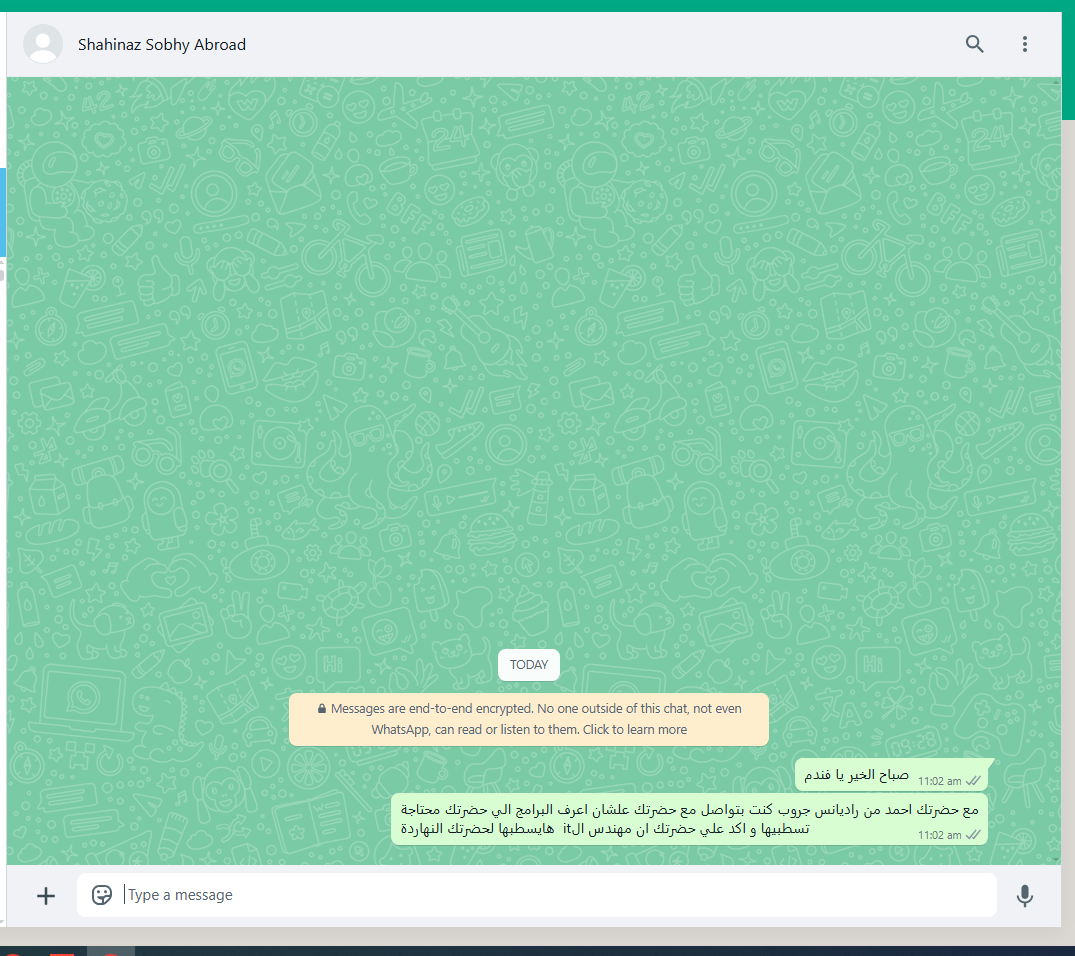Click the TODAY date label

pos(529,665)
